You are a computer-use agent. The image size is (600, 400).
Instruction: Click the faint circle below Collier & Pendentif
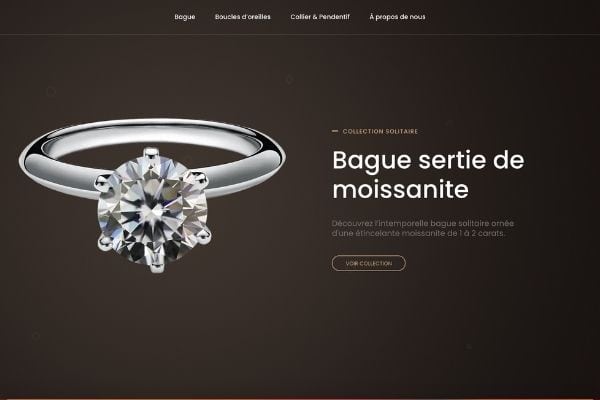(290, 80)
